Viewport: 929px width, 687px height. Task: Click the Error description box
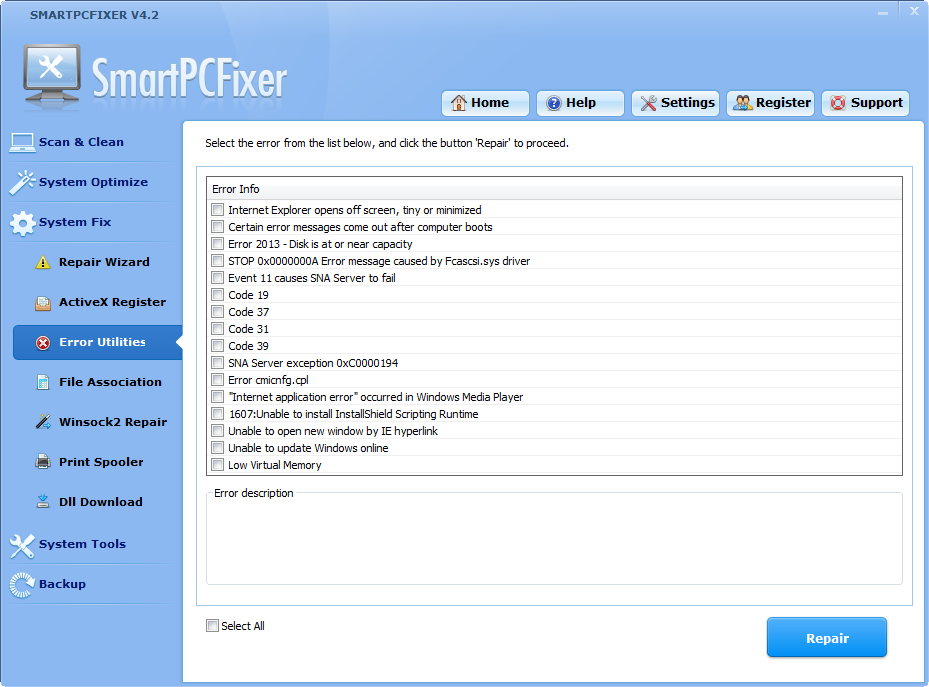click(x=555, y=539)
